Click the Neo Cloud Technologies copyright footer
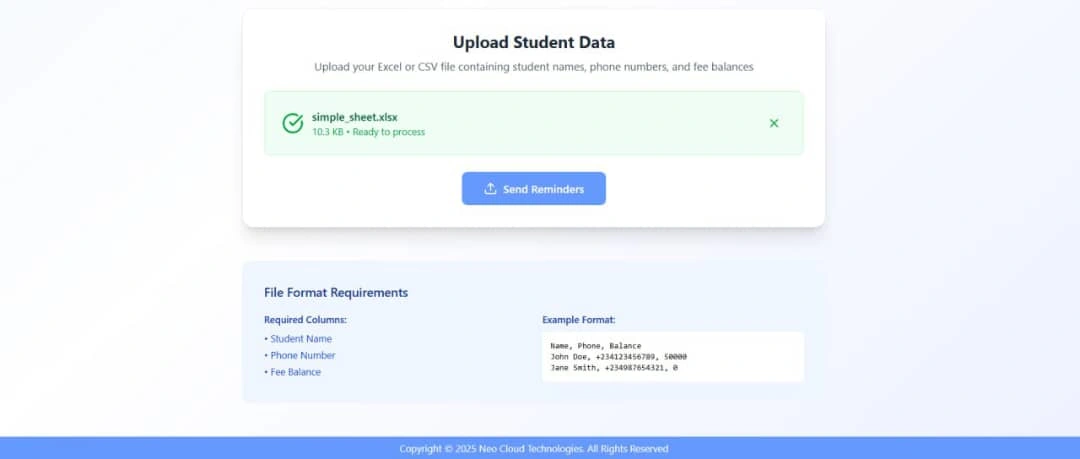The width and height of the screenshot is (1080, 459). pyautogui.click(x=533, y=449)
